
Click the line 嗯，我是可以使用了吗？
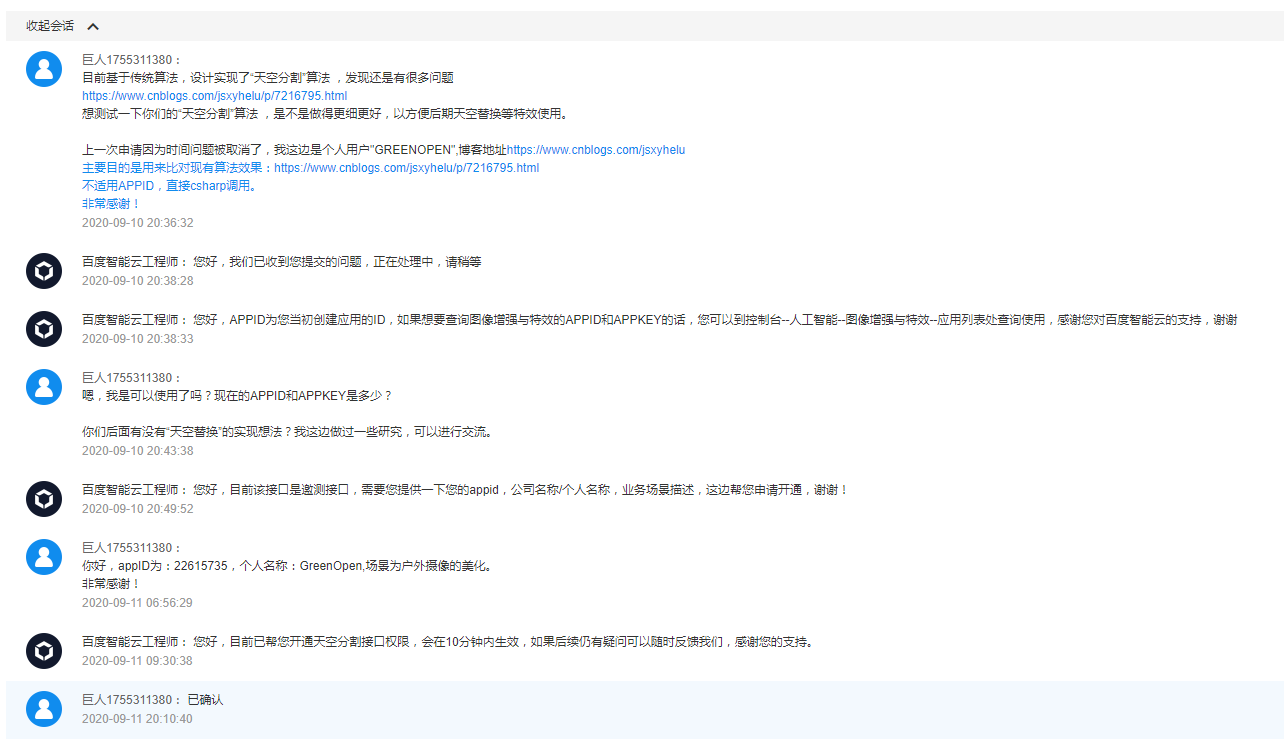(x=237, y=396)
